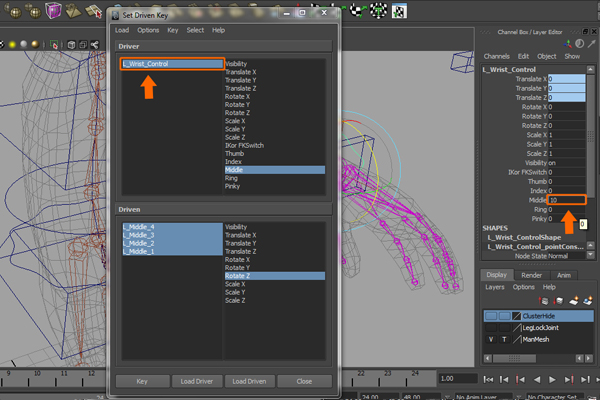
Task: Open the Channels menu in Channel Box
Action: (x=496, y=56)
